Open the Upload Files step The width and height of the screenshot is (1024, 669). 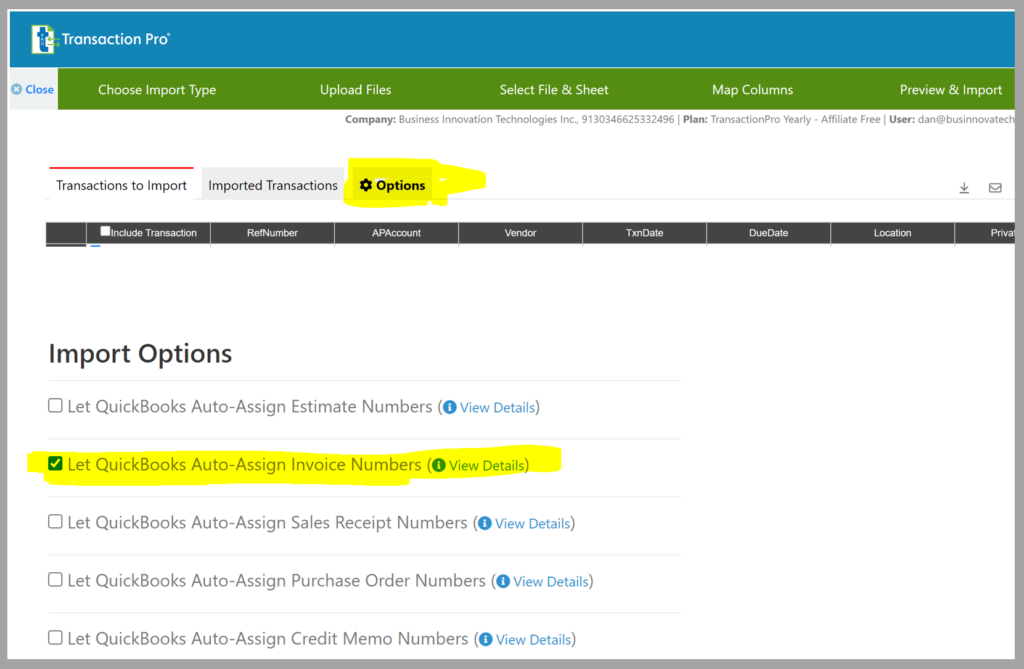(x=355, y=89)
